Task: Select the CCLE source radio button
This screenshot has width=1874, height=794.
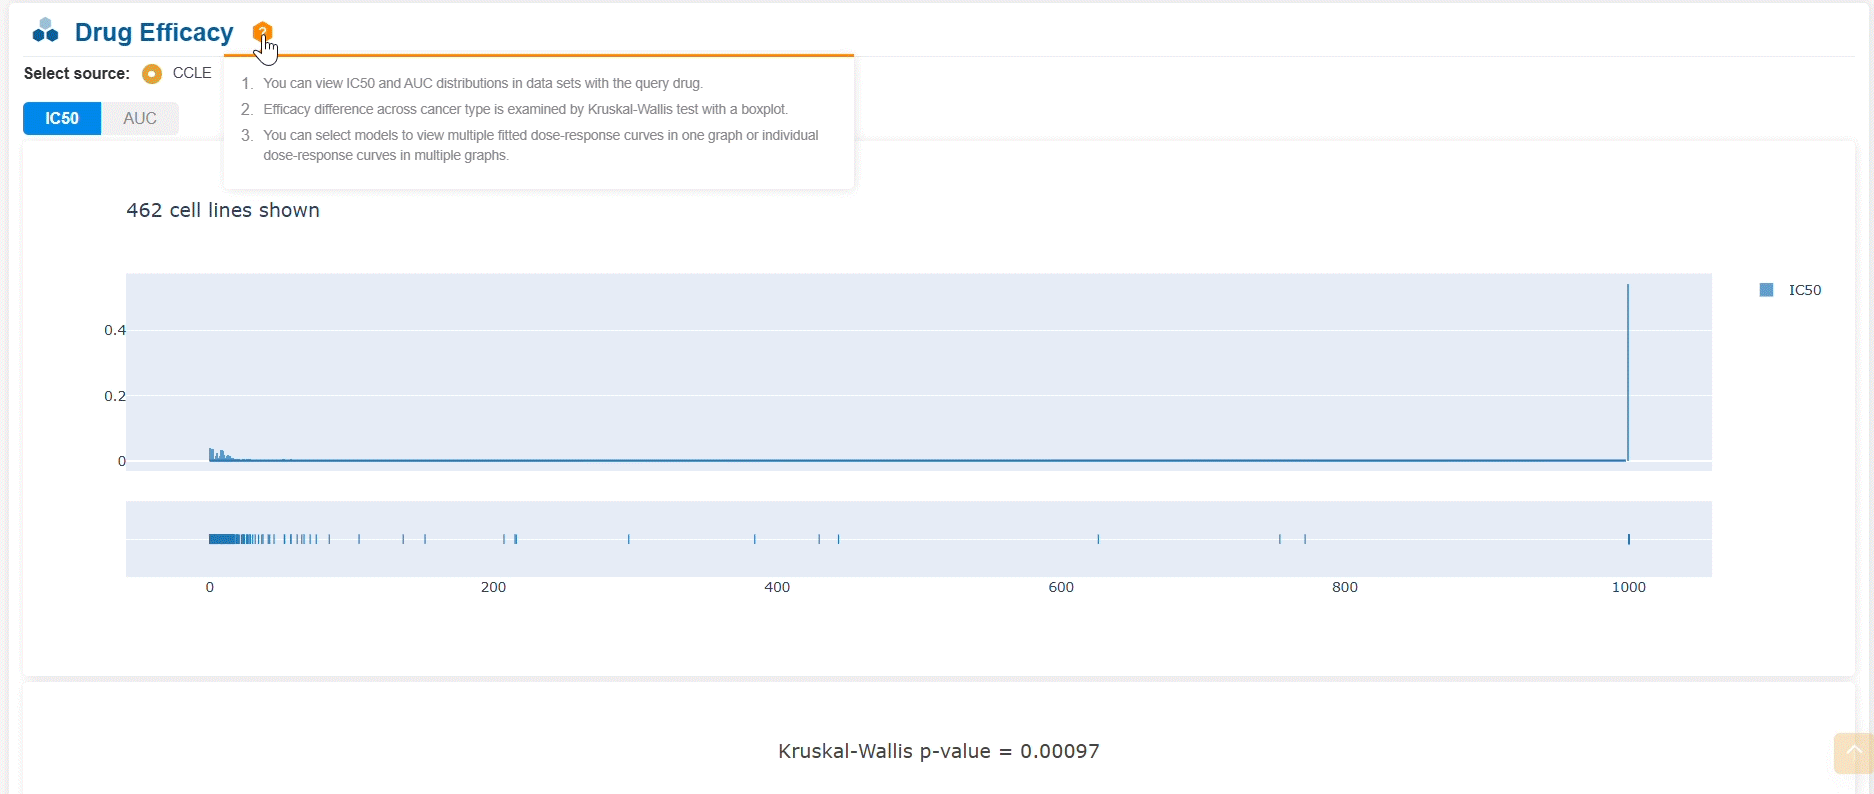Action: point(152,74)
